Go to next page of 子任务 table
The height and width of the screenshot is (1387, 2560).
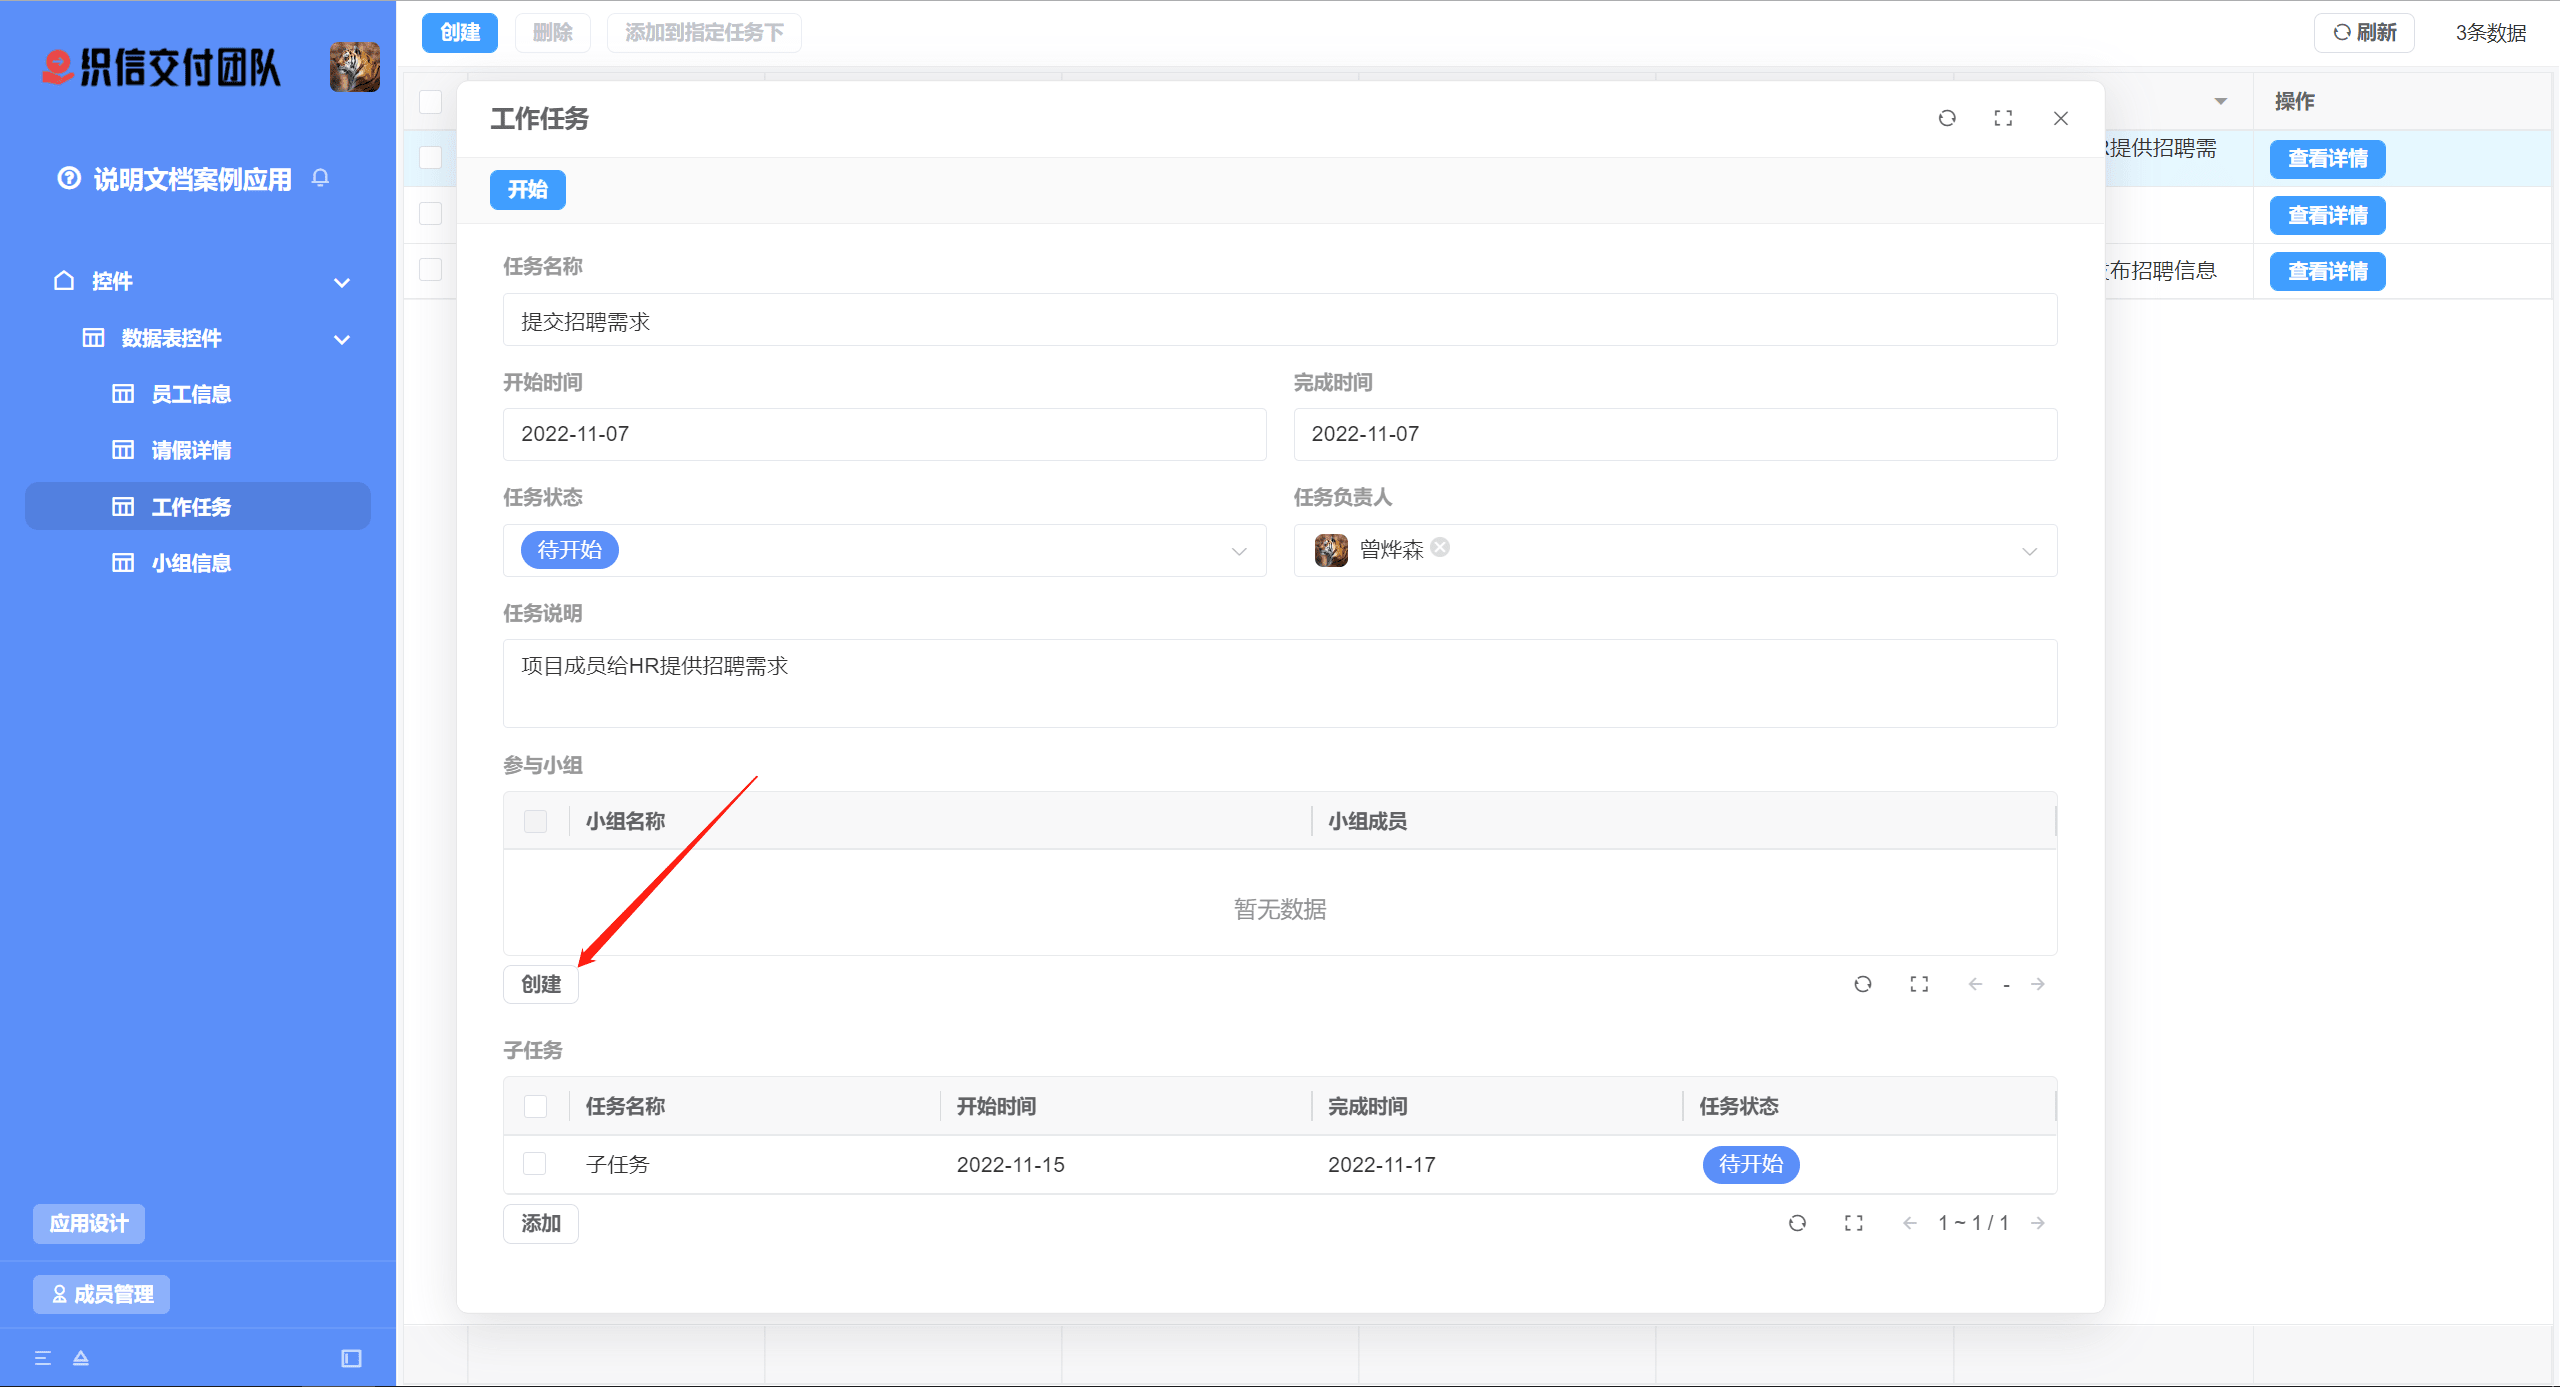(2038, 1223)
